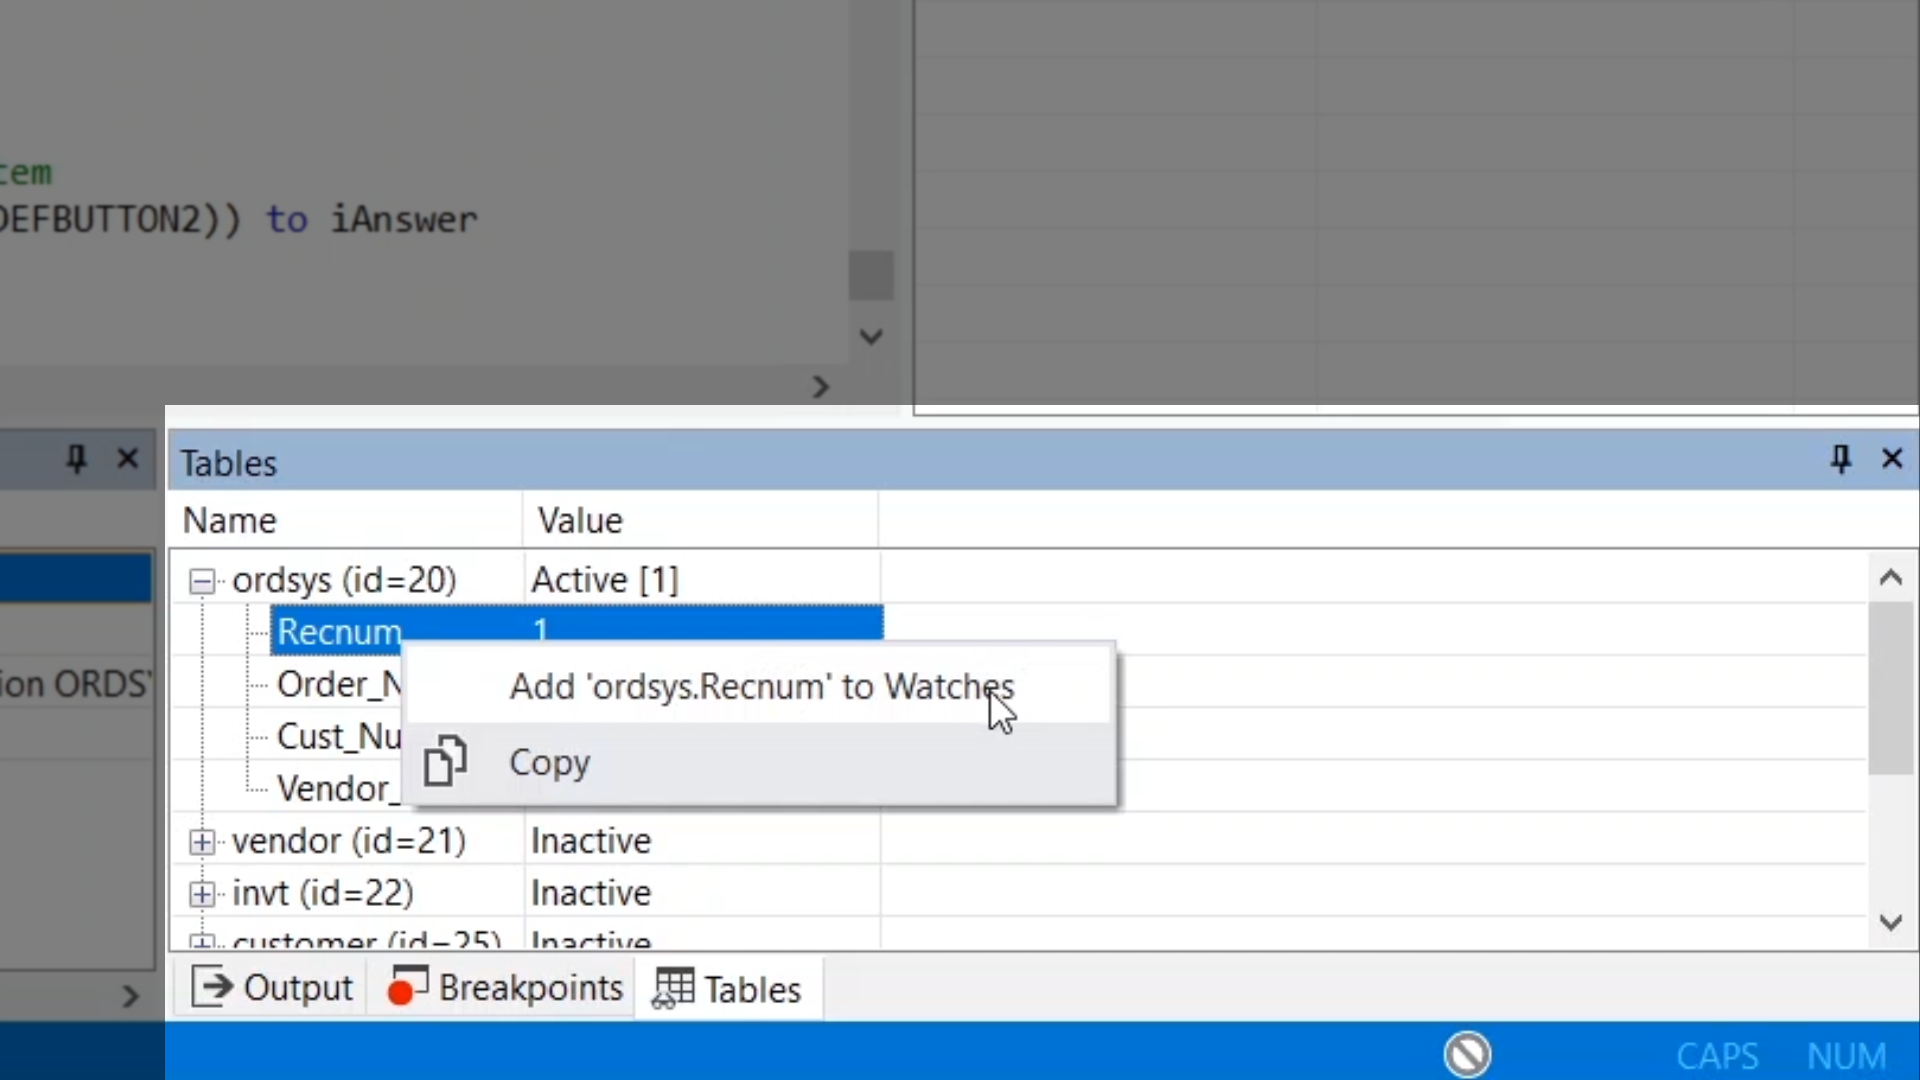Click the prohibited circle status bar icon

pyautogui.click(x=1467, y=1054)
